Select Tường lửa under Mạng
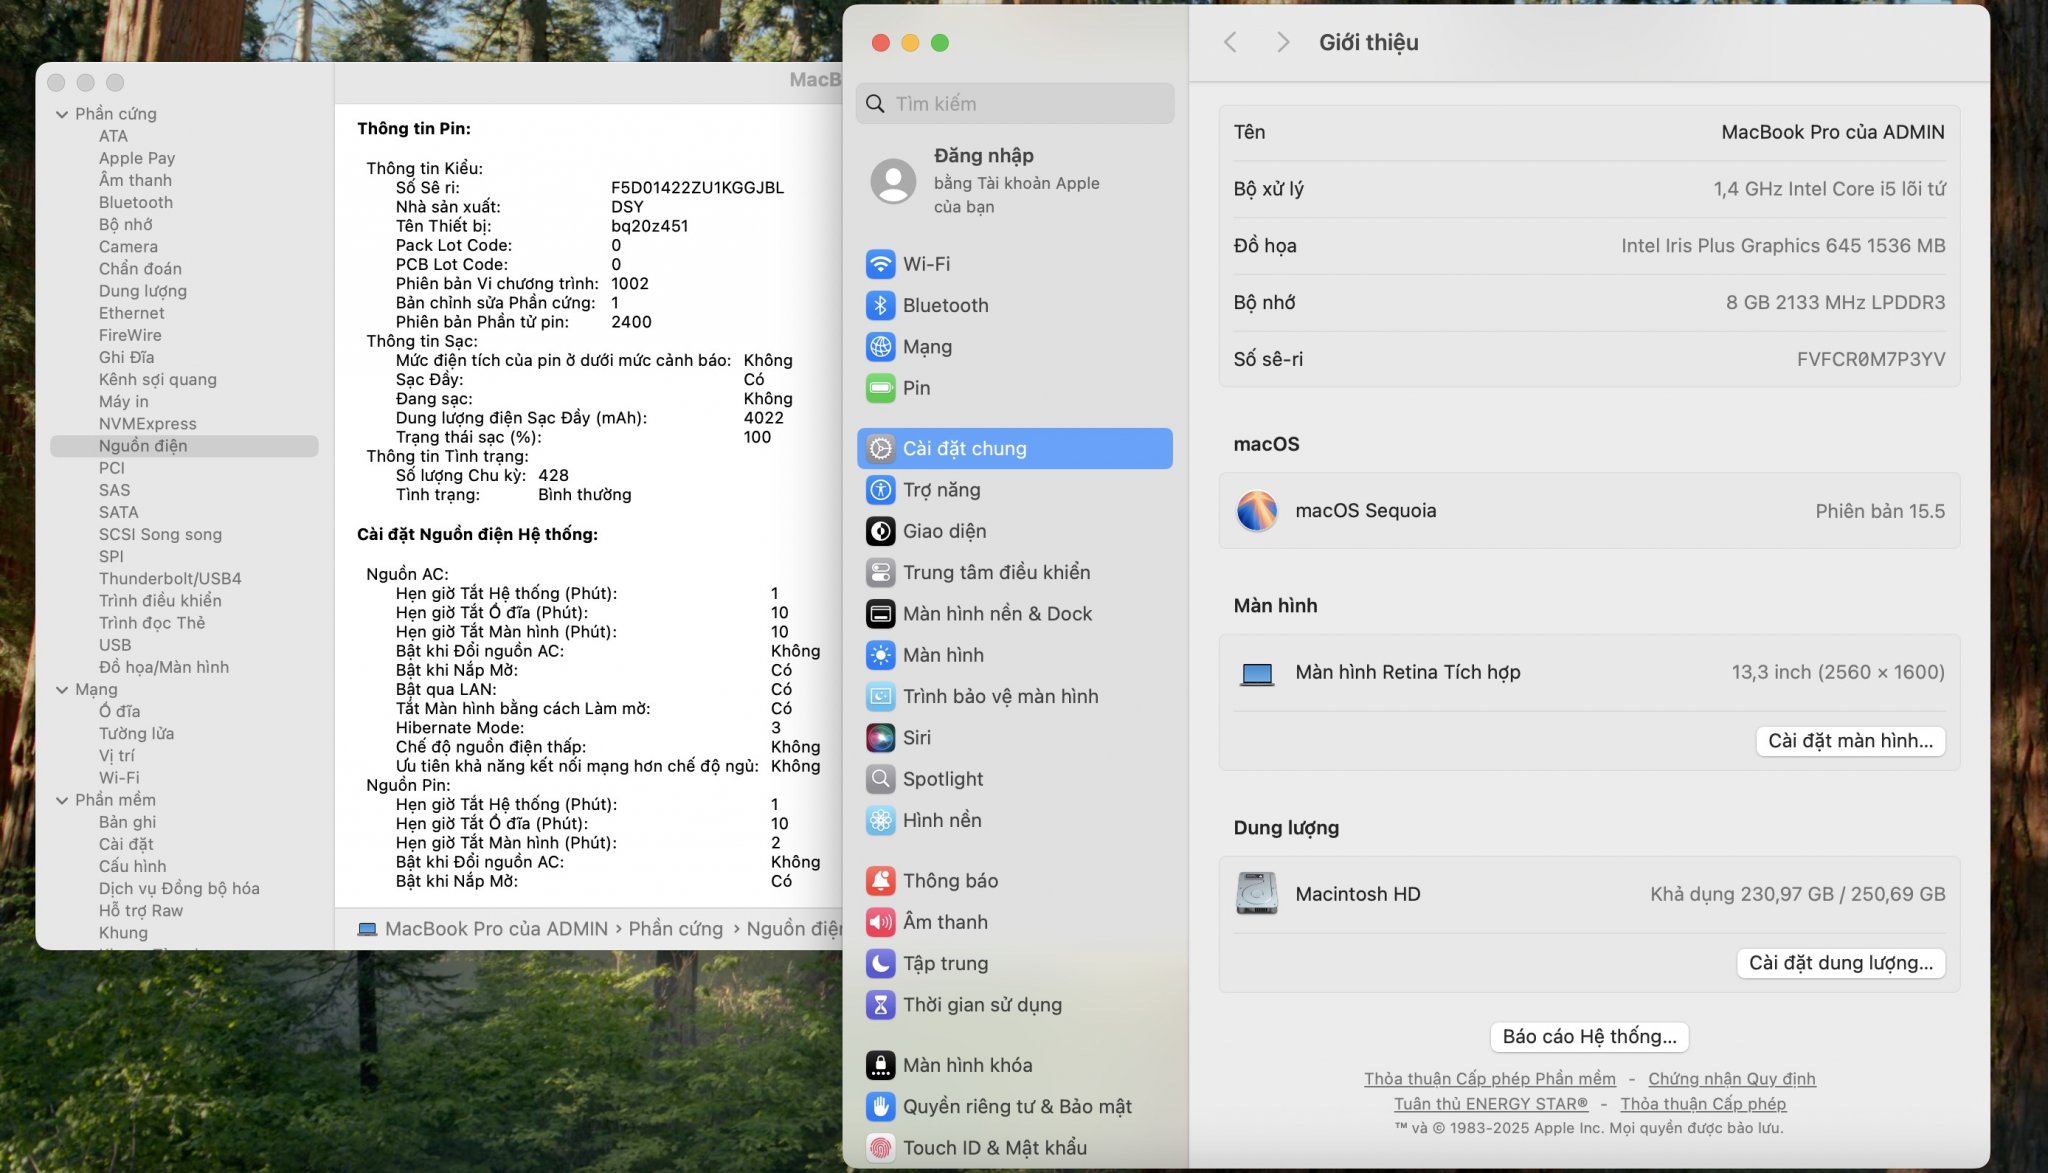Image resolution: width=2048 pixels, height=1173 pixels. (136, 733)
